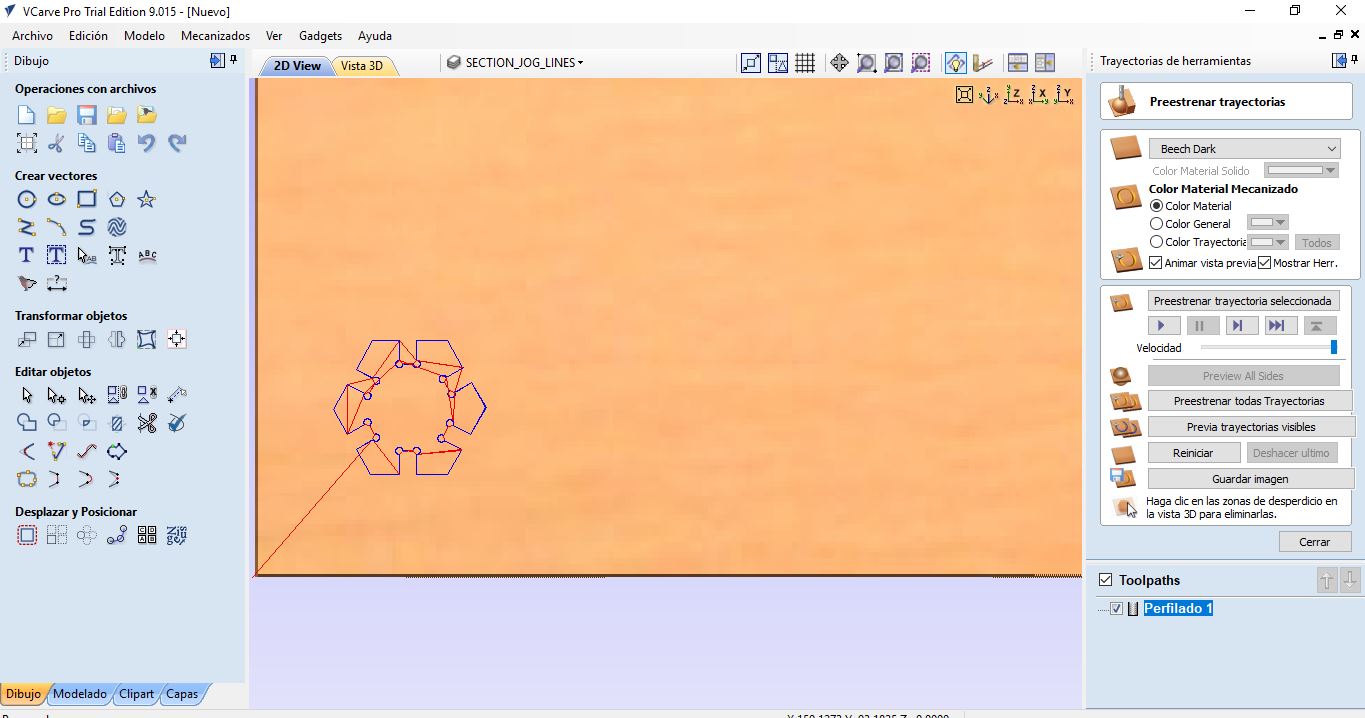Screen dimensions: 1365x718
Task: Select the Perfilado 1 toolpath entry
Action: pos(1178,608)
